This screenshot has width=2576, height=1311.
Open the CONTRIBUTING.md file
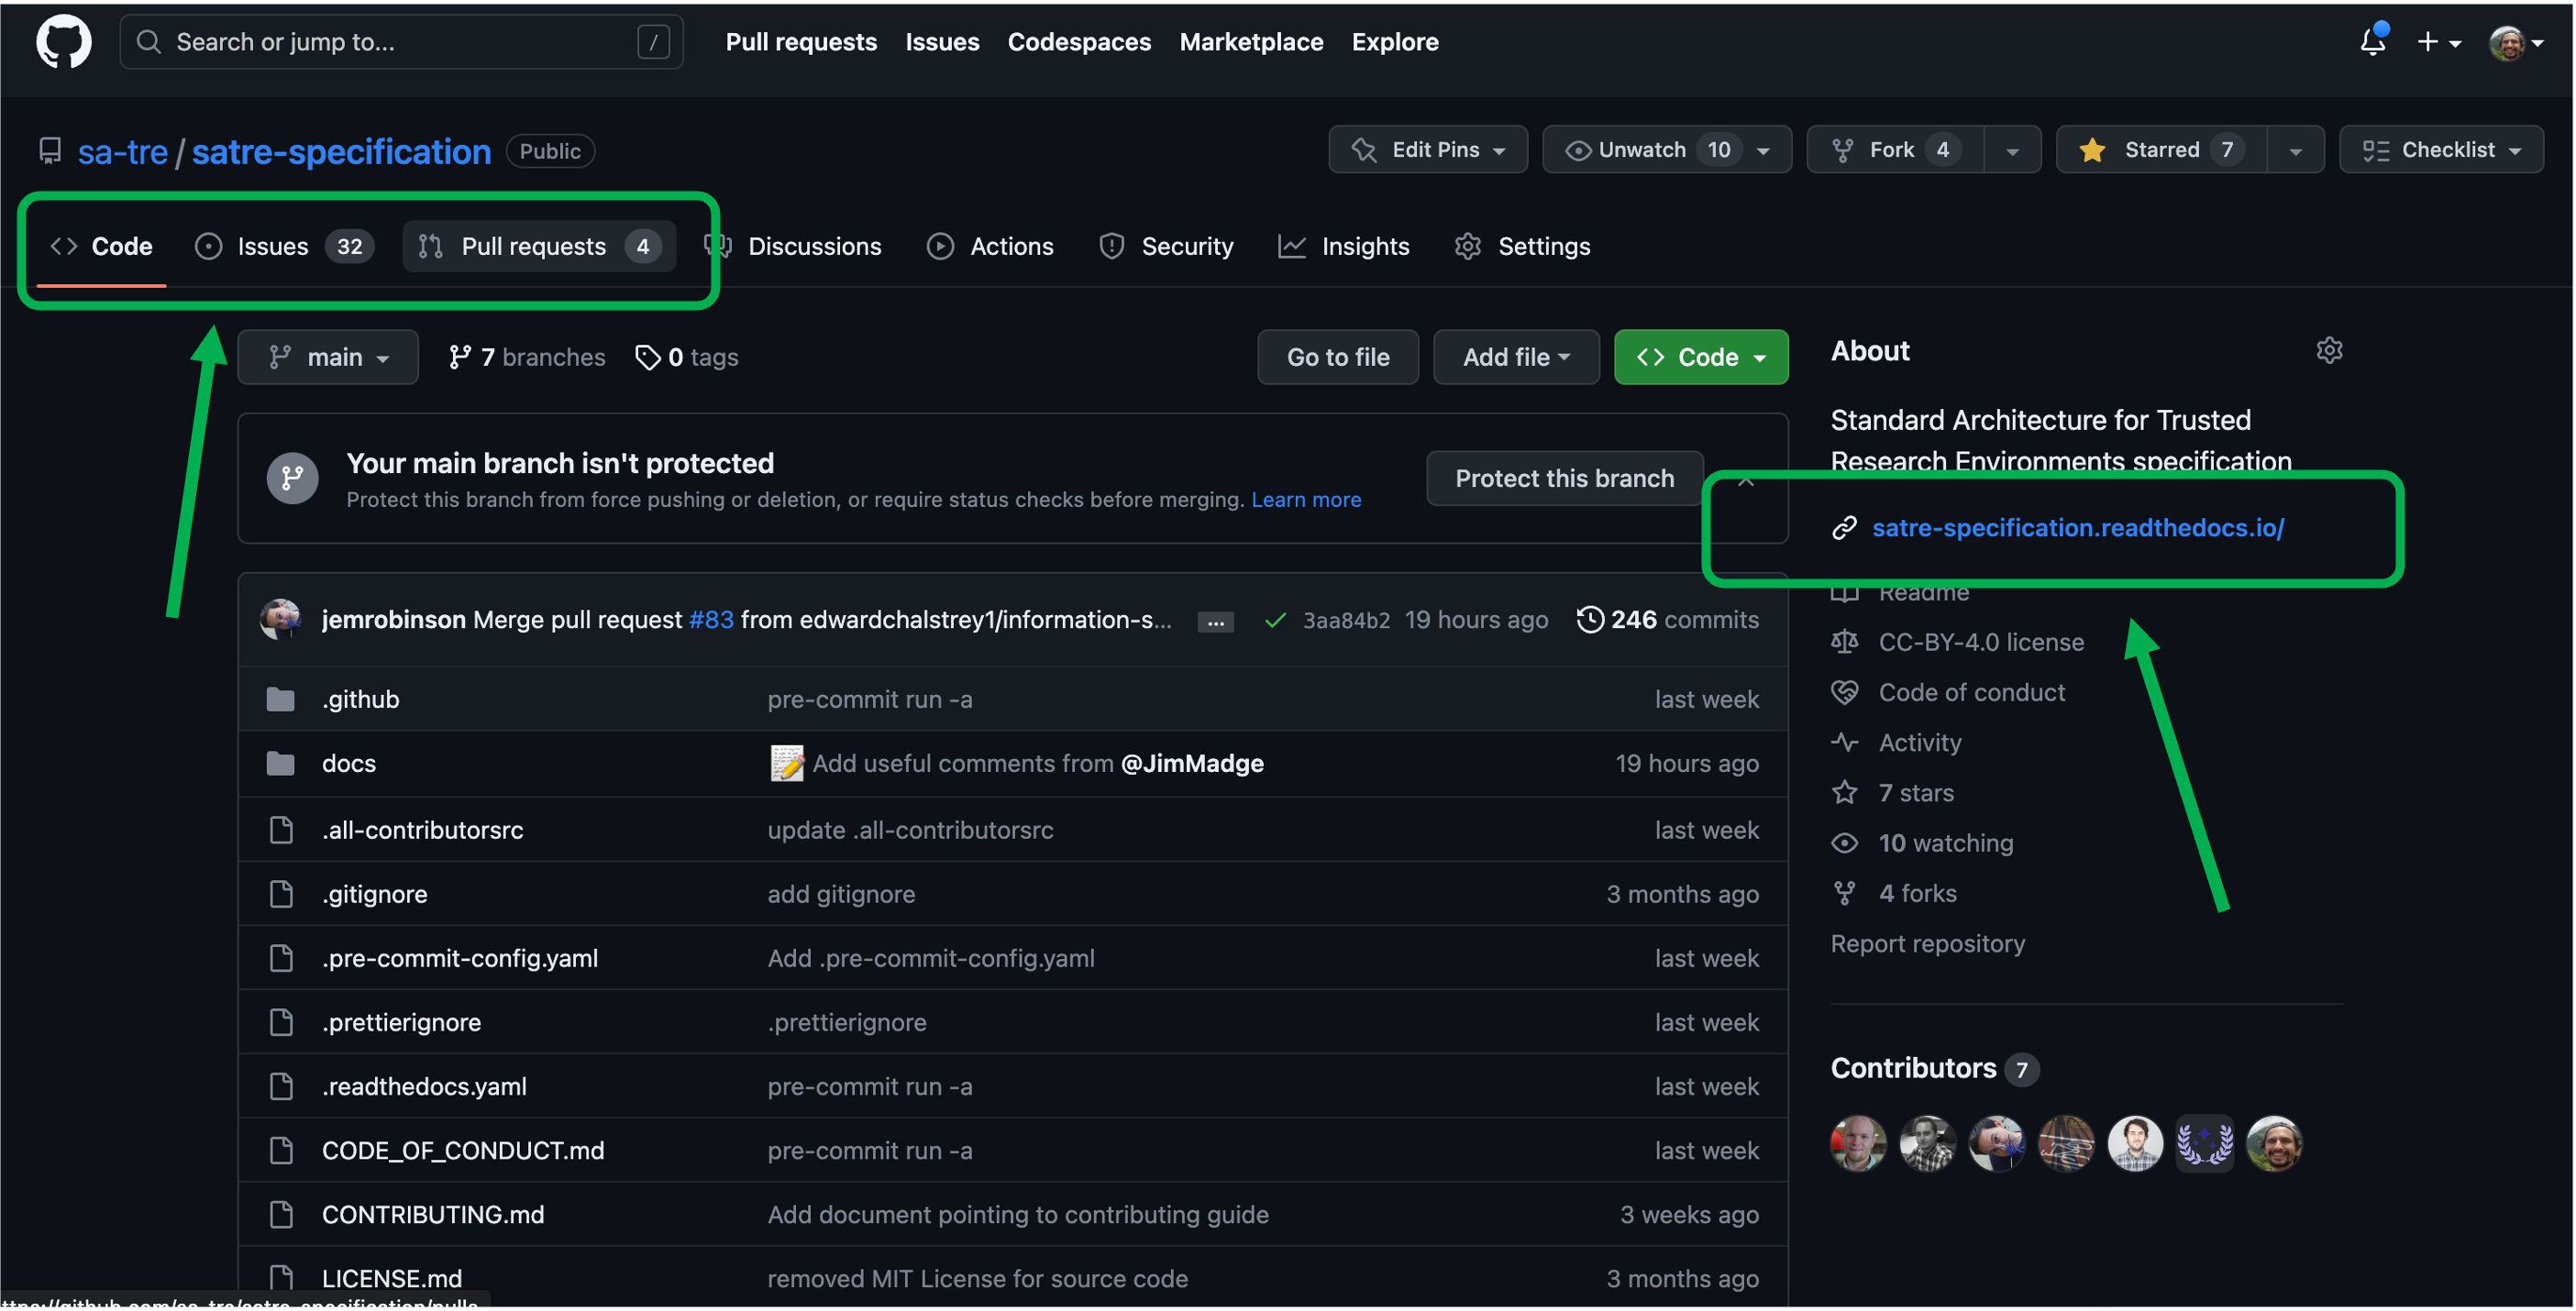(x=433, y=1214)
